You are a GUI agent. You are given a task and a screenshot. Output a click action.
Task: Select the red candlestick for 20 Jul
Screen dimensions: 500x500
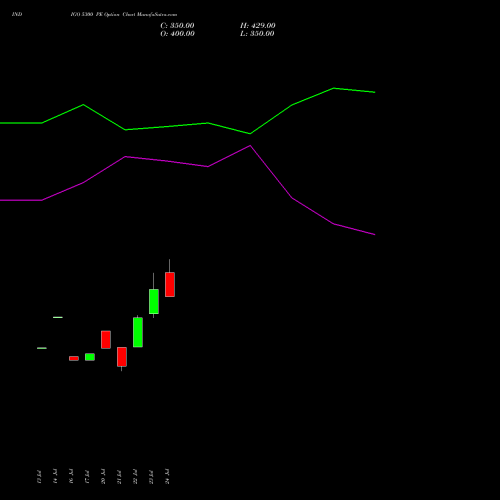(x=106, y=339)
